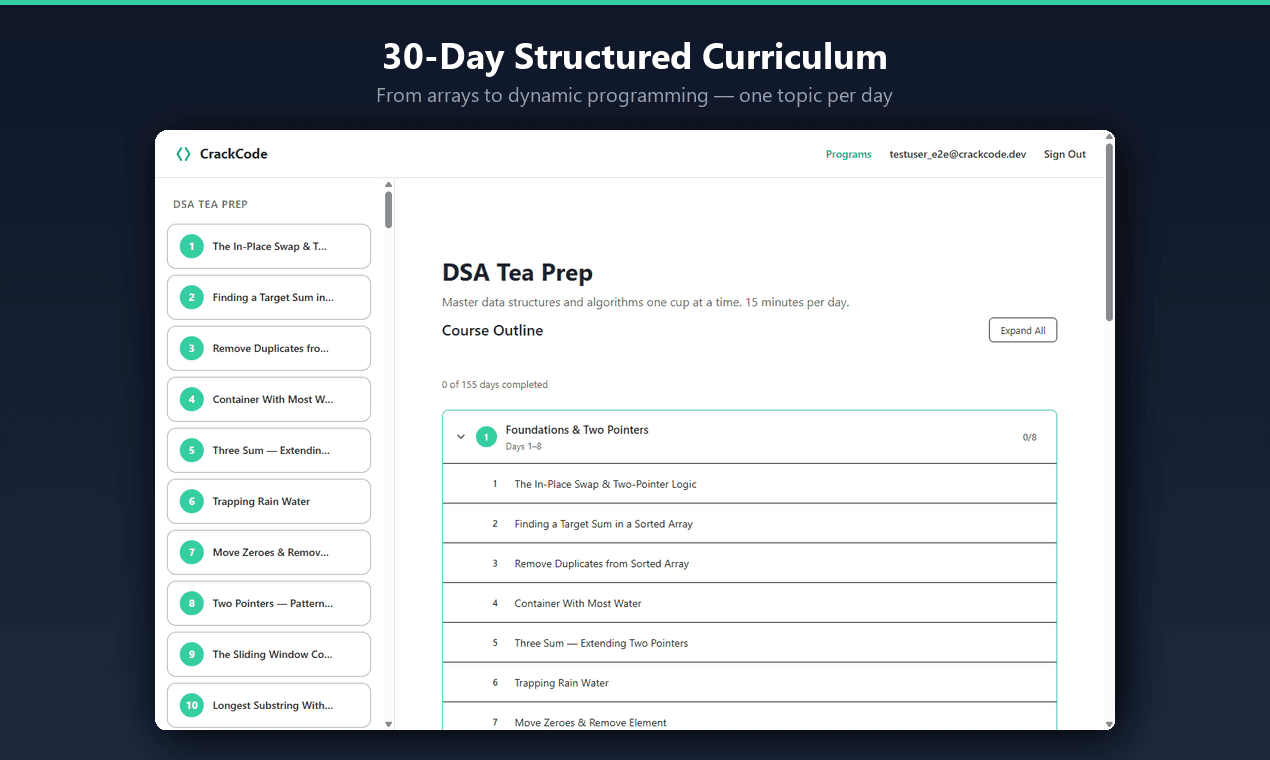The height and width of the screenshot is (760, 1270).
Task: Sign out of CrackCode
Action: pos(1065,154)
